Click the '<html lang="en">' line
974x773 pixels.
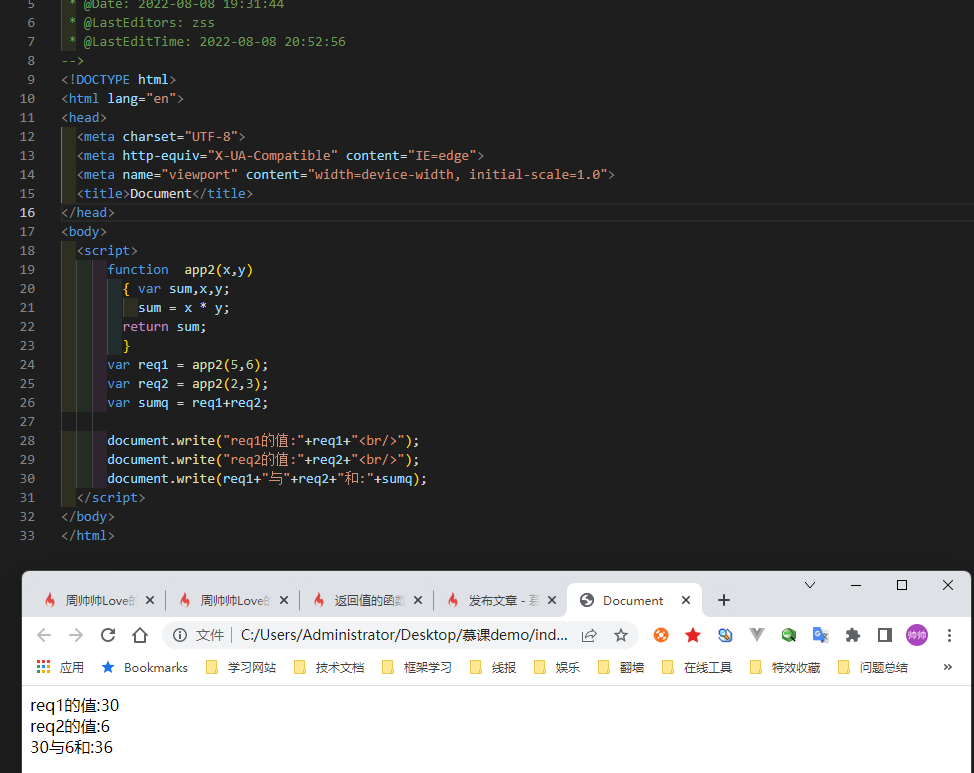point(122,99)
